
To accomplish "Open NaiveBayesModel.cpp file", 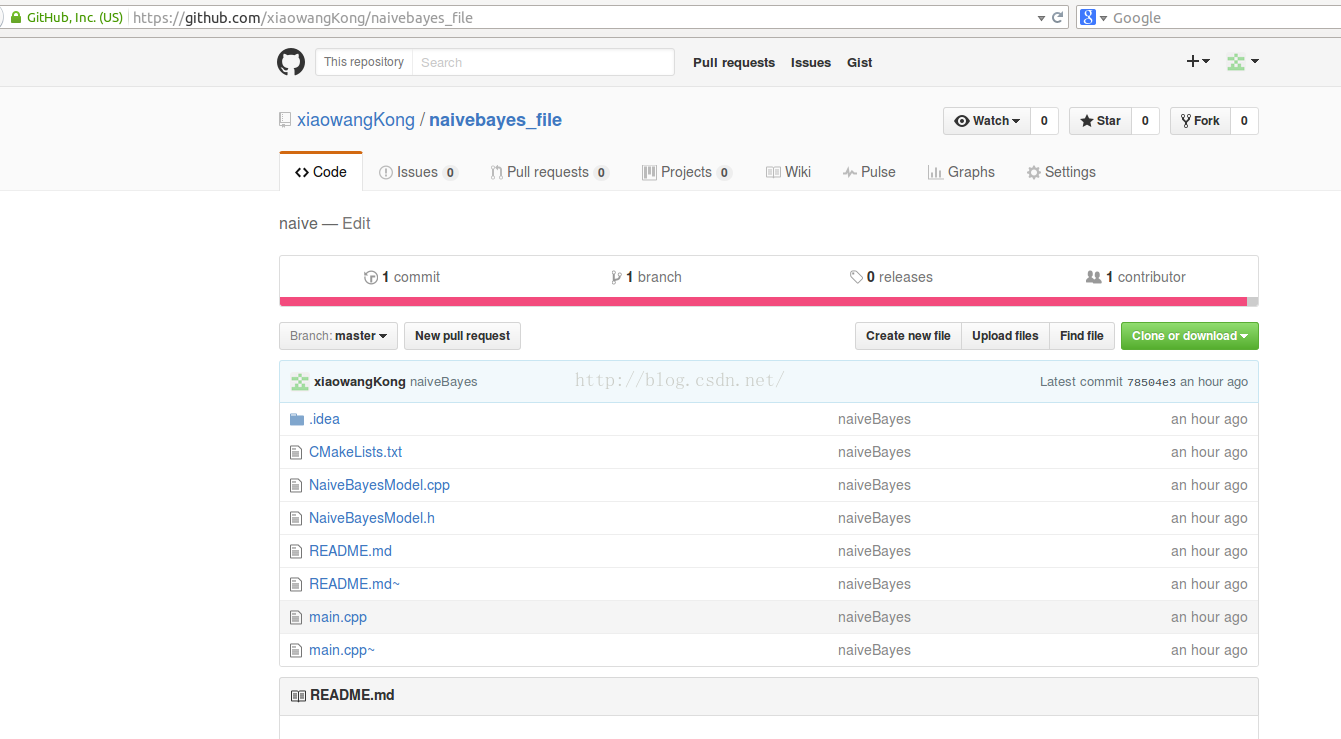I will tap(379, 485).
